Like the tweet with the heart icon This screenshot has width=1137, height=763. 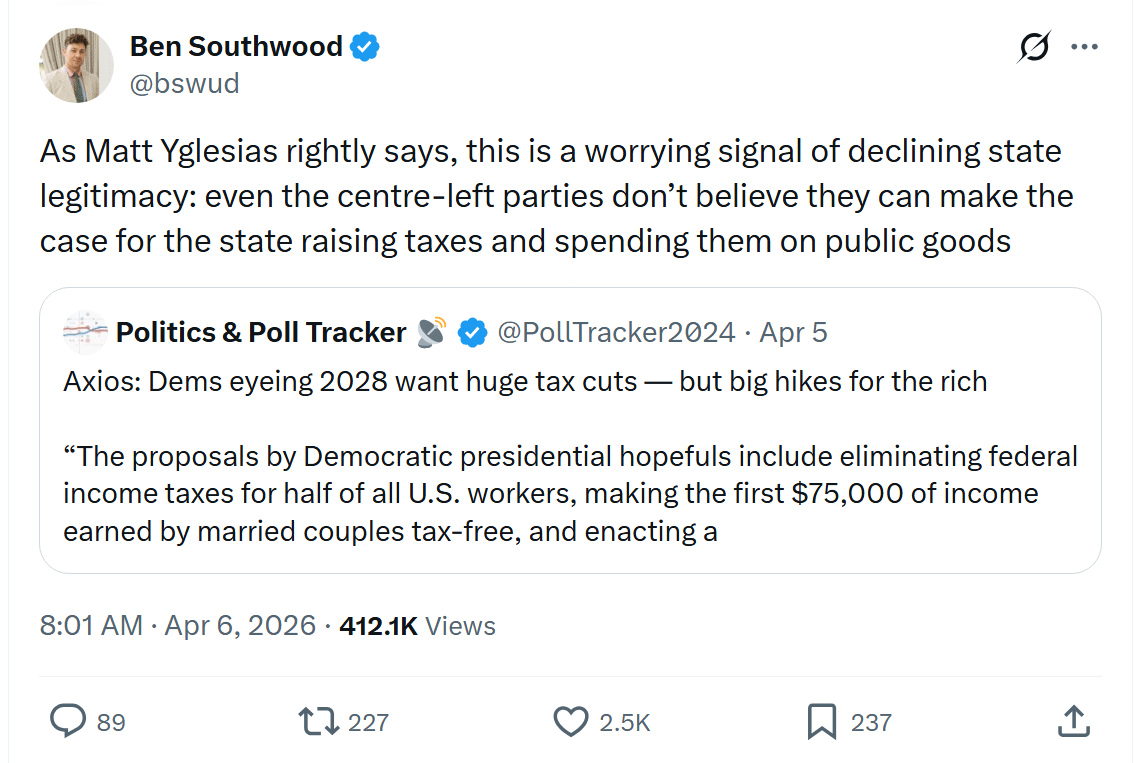[x=571, y=721]
